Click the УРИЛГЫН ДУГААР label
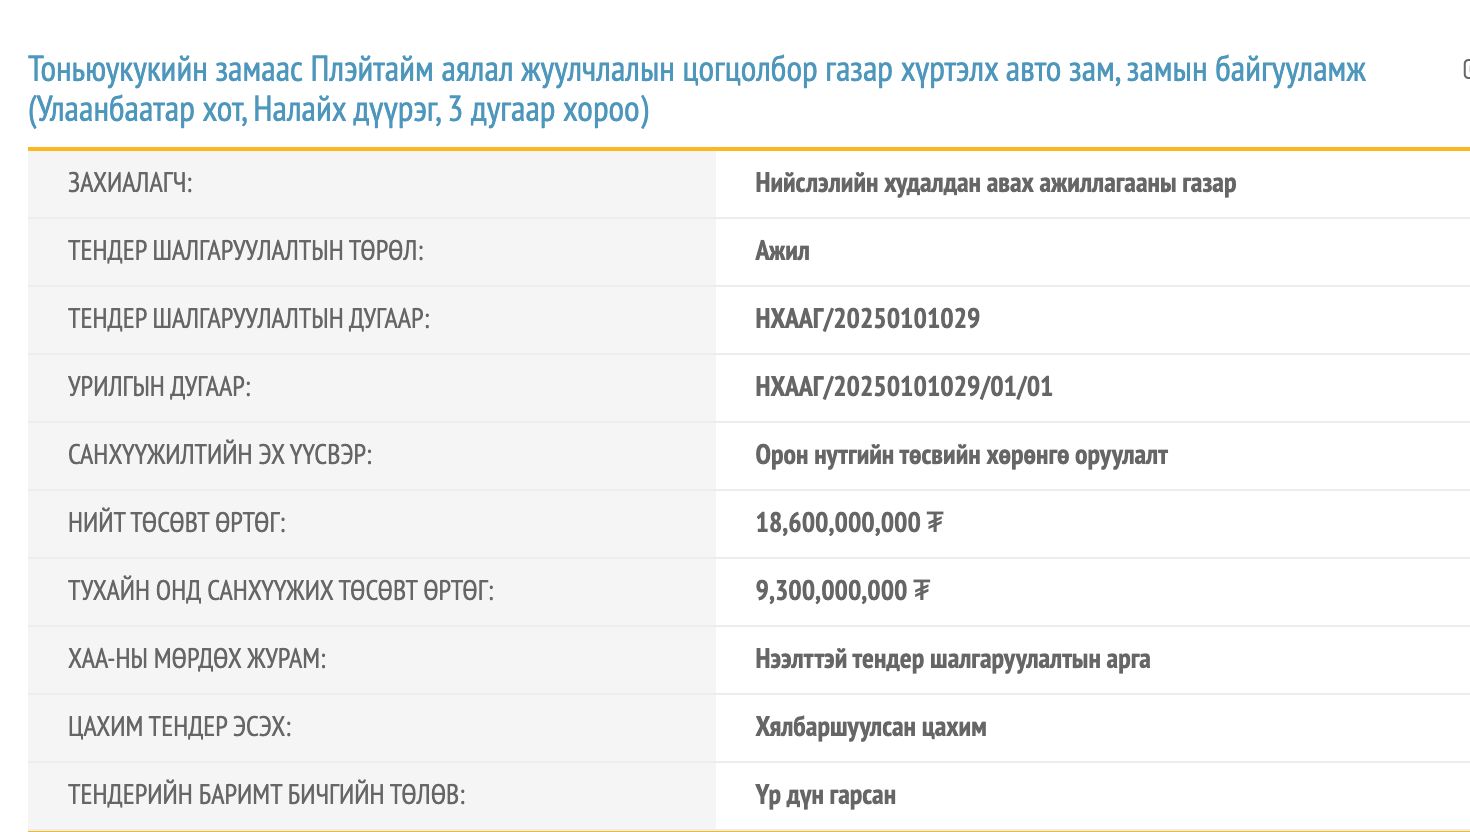 click(160, 388)
